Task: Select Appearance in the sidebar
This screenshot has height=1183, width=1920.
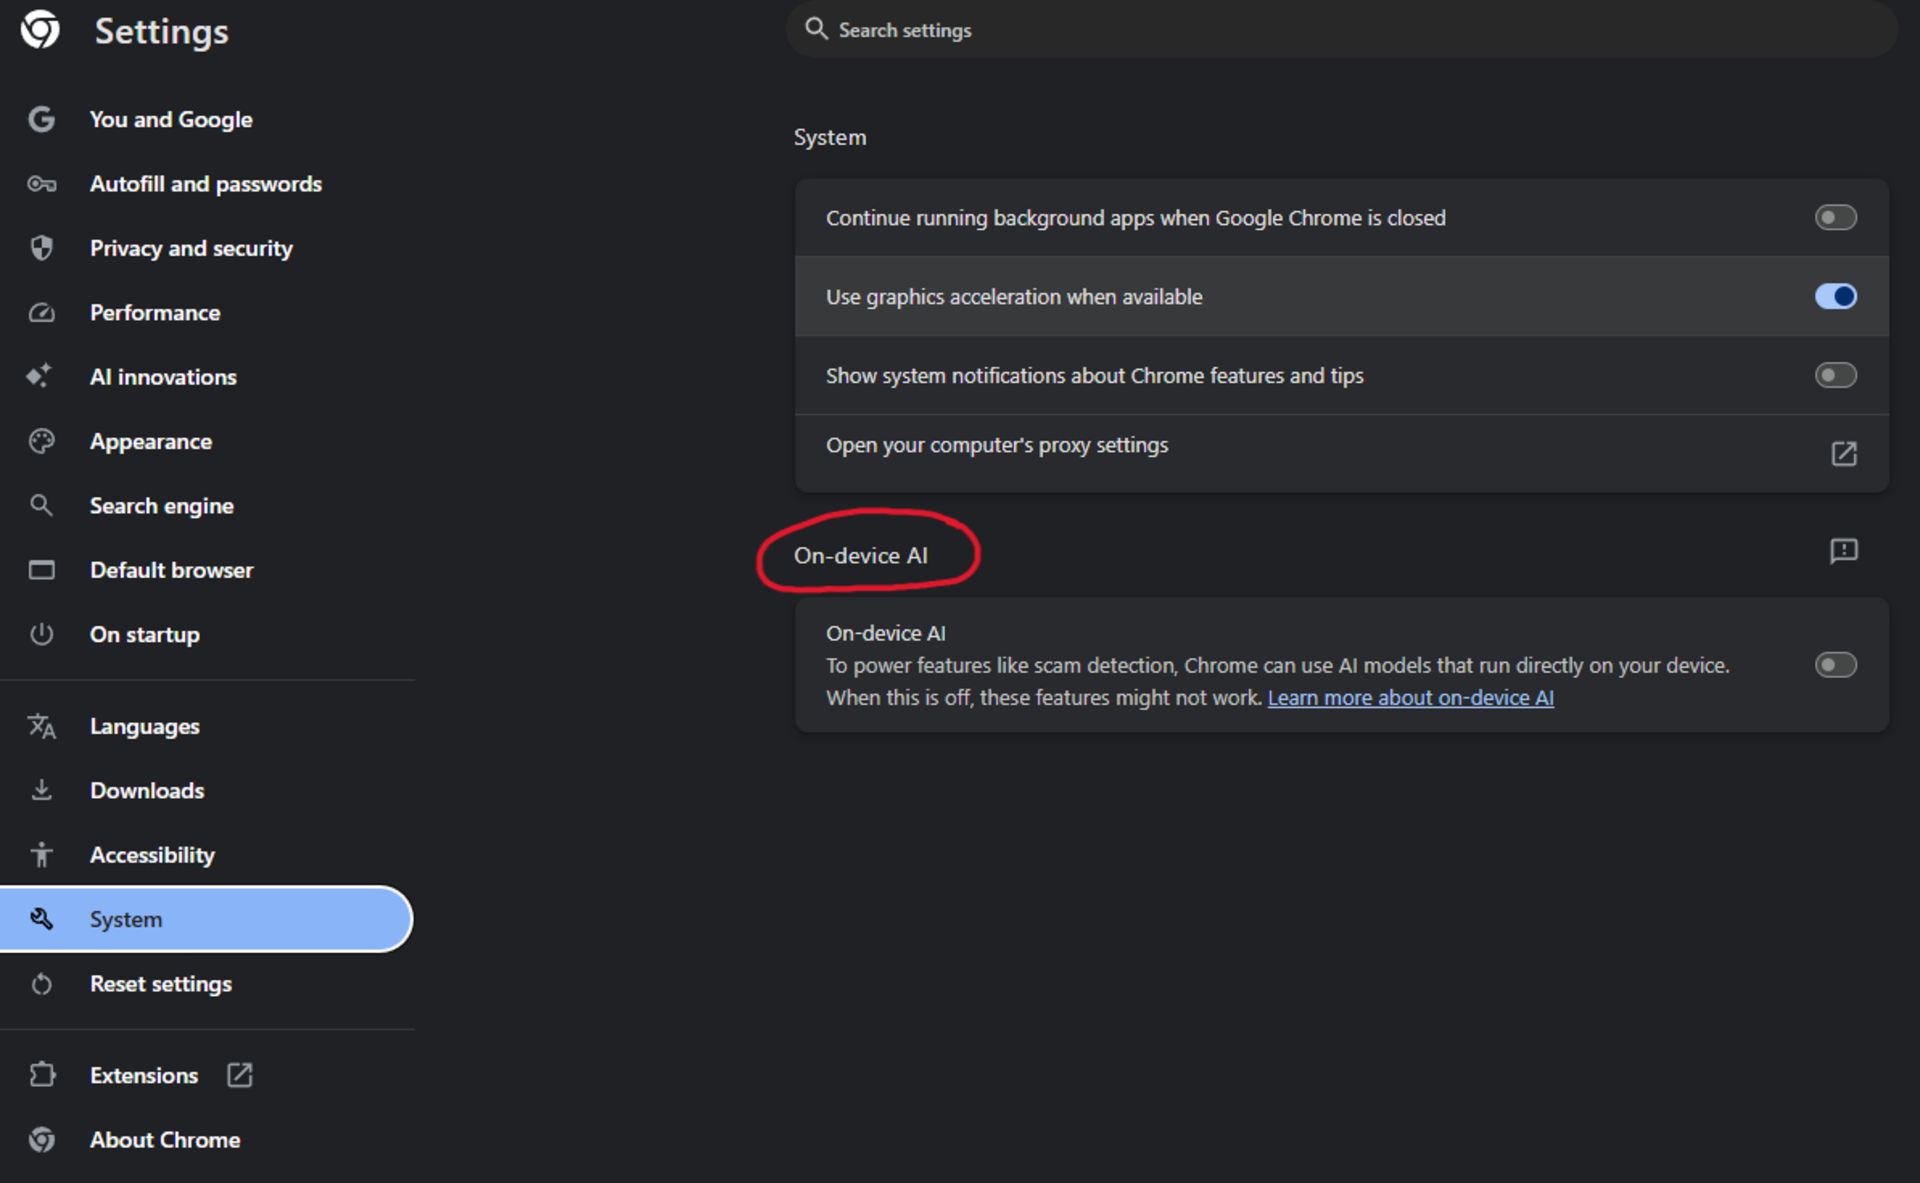Action: point(151,441)
